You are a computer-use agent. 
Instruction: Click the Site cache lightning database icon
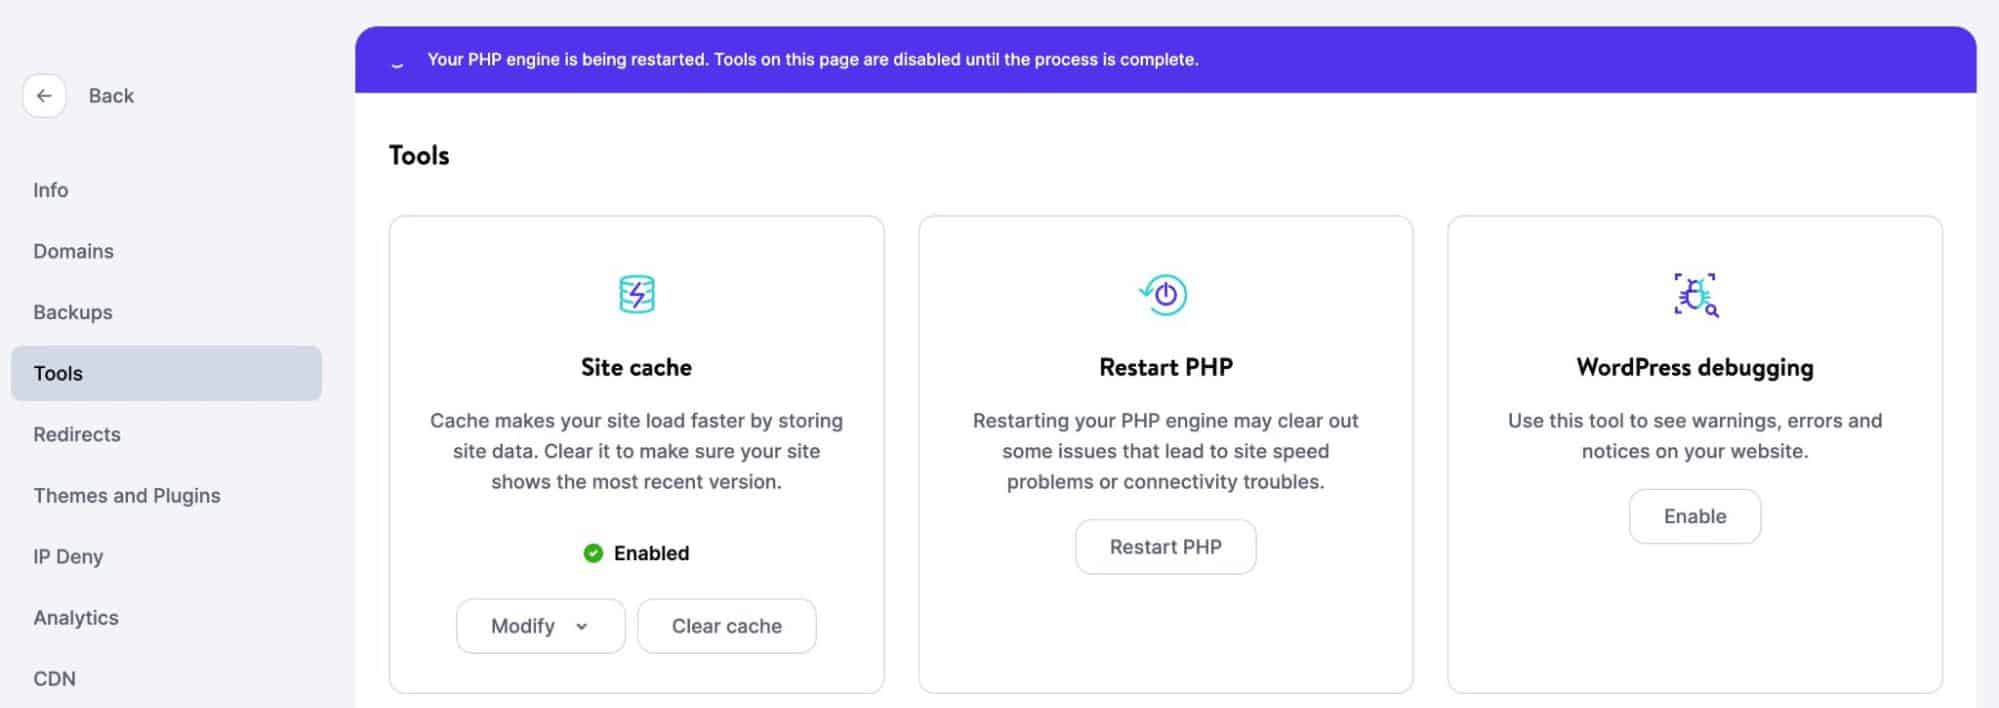[637, 294]
